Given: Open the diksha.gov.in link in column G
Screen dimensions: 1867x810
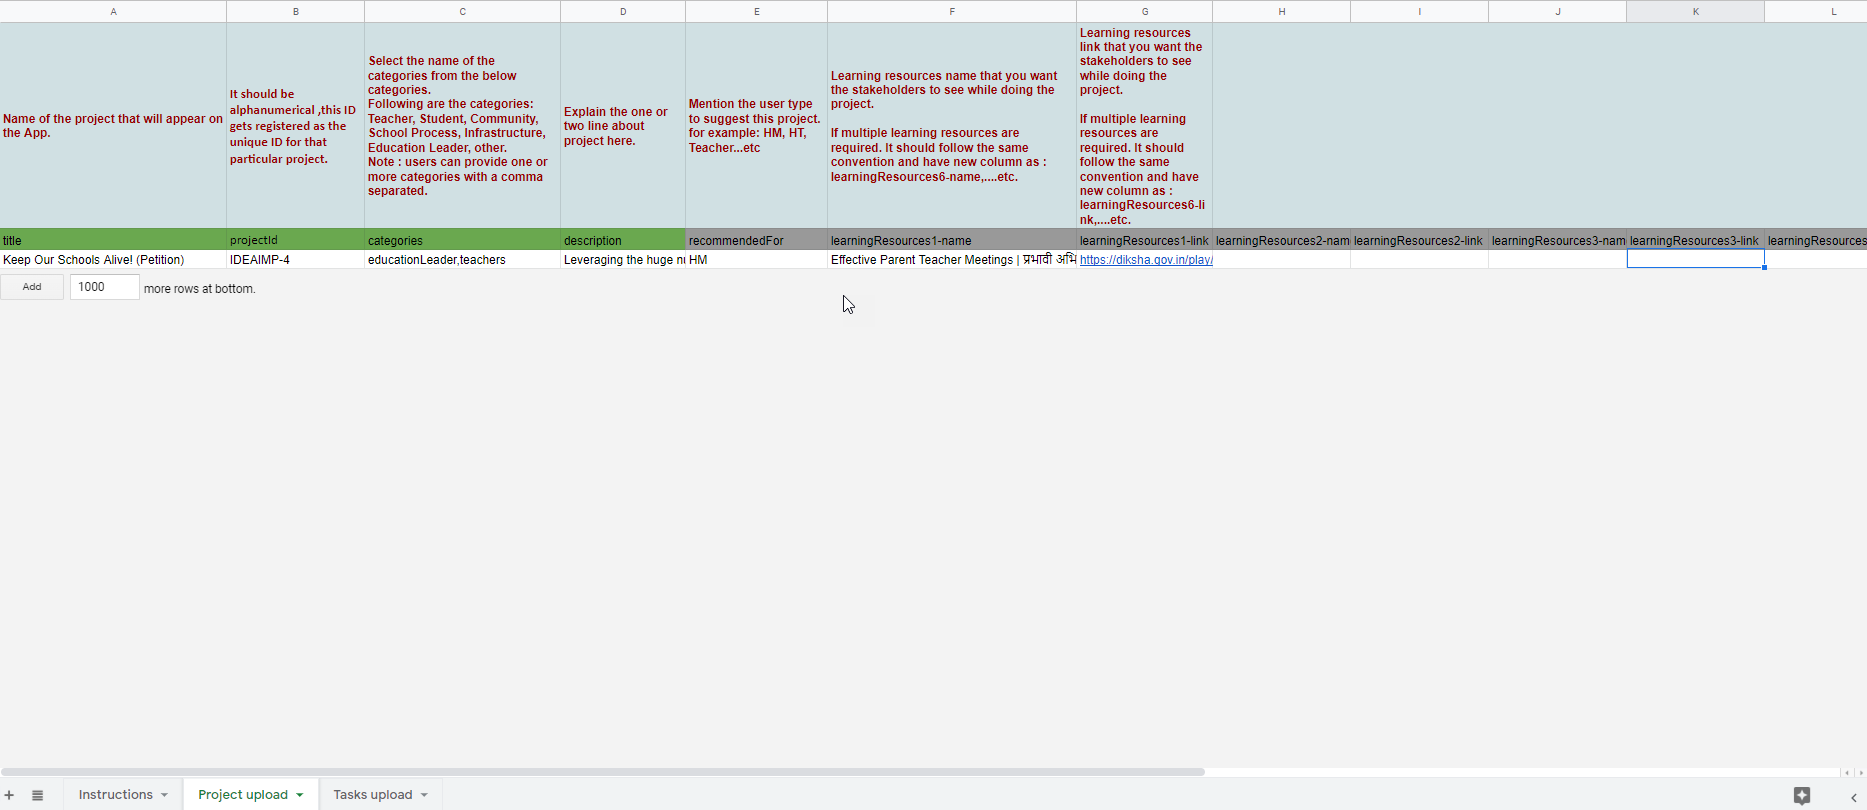Looking at the screenshot, I should pos(1145,260).
